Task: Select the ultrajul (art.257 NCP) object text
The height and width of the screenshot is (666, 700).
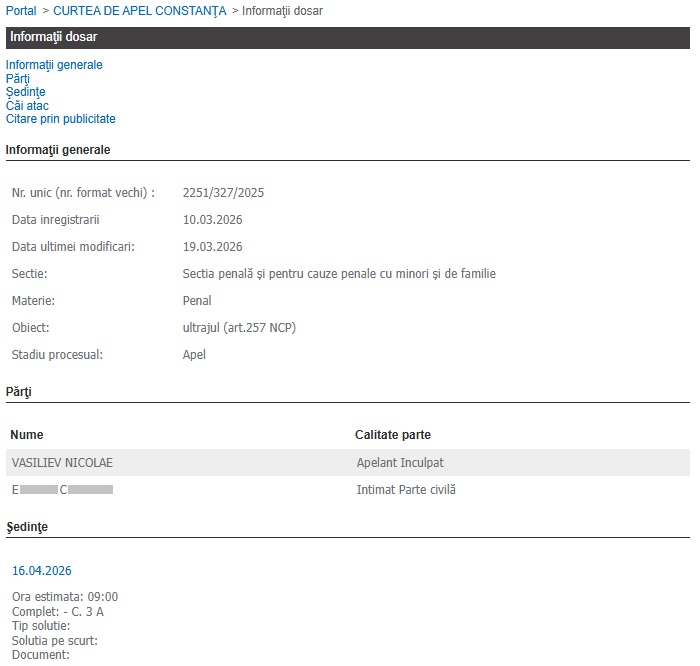Action: (239, 328)
